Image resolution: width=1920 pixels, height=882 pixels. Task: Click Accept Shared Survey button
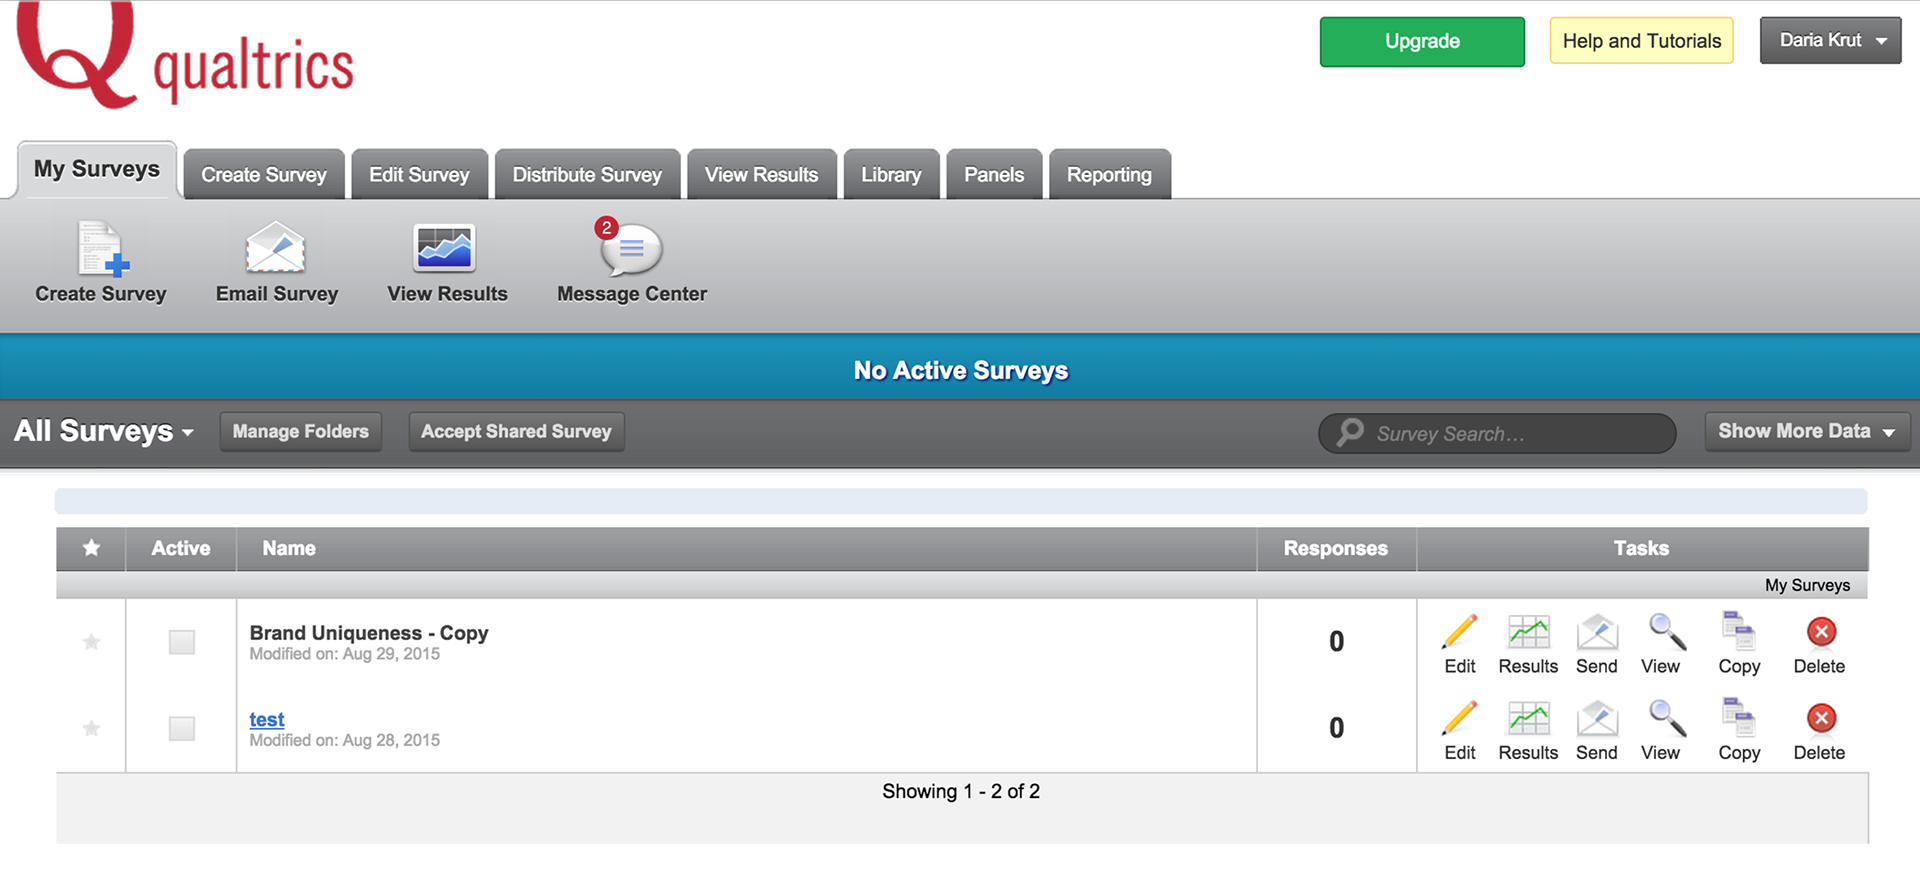(x=516, y=431)
